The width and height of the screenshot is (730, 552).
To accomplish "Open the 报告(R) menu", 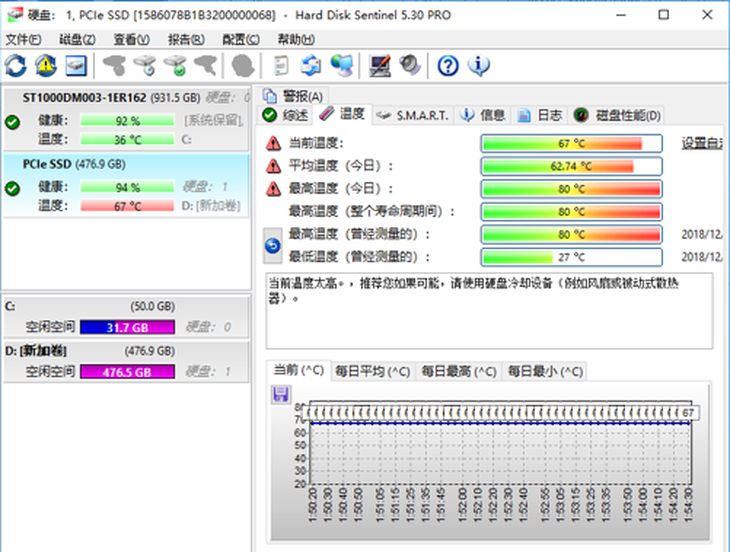I will [186, 40].
